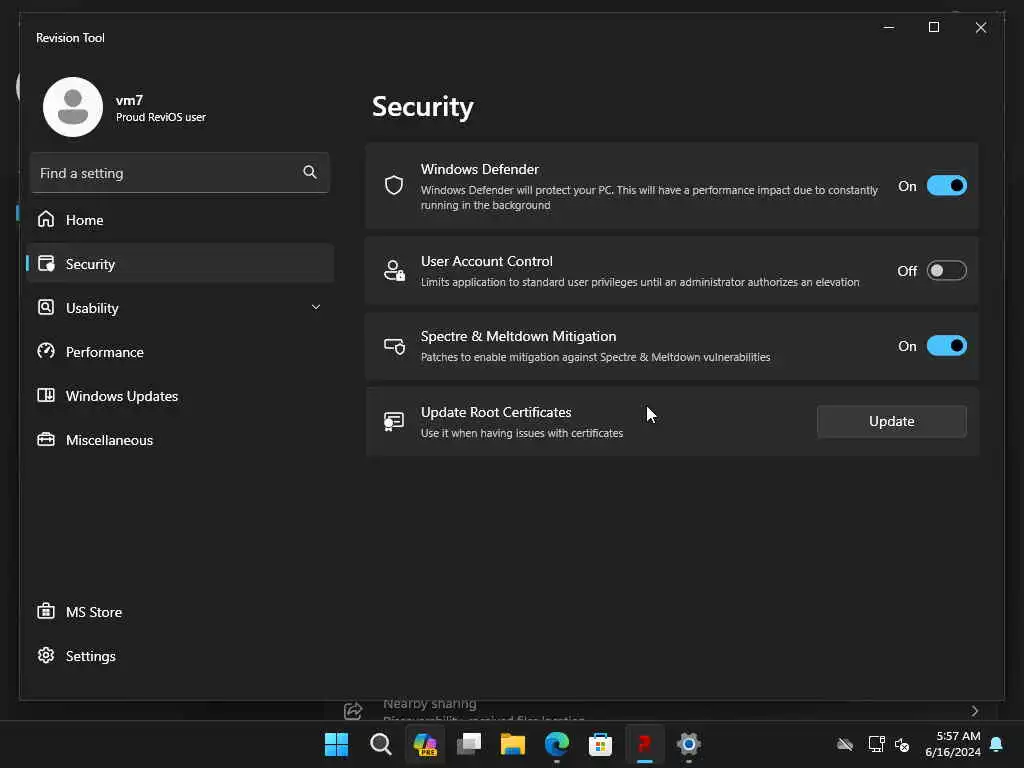Click the MS Store bag icon
The height and width of the screenshot is (768, 1024).
pos(46,611)
